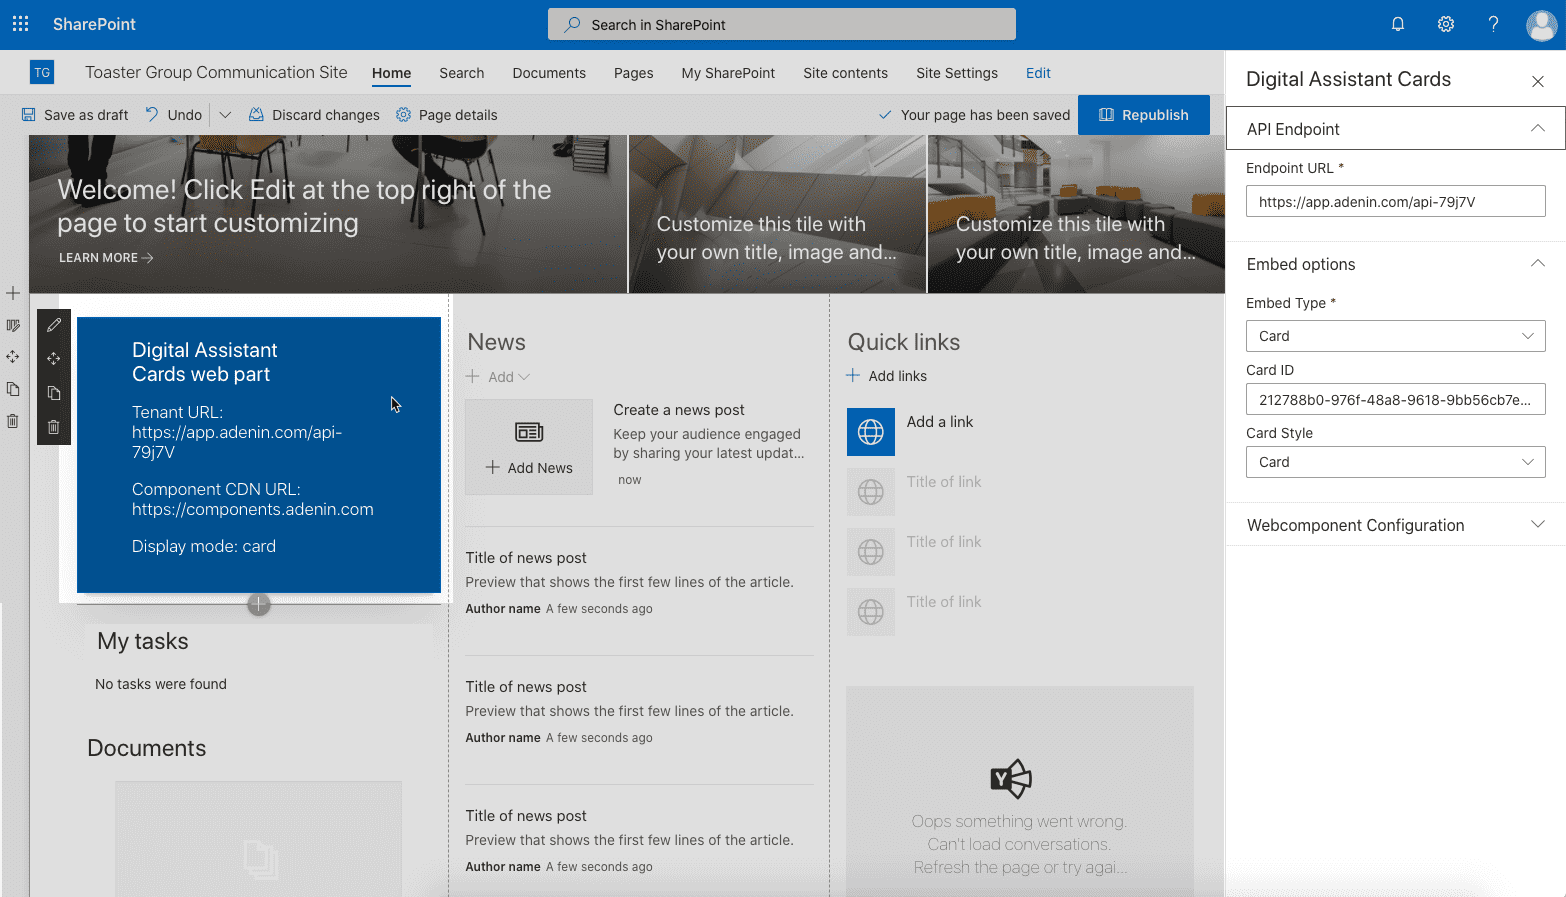Viewport: 1566px width, 897px height.
Task: Click the SharePoint brand label
Action: pyautogui.click(x=94, y=24)
